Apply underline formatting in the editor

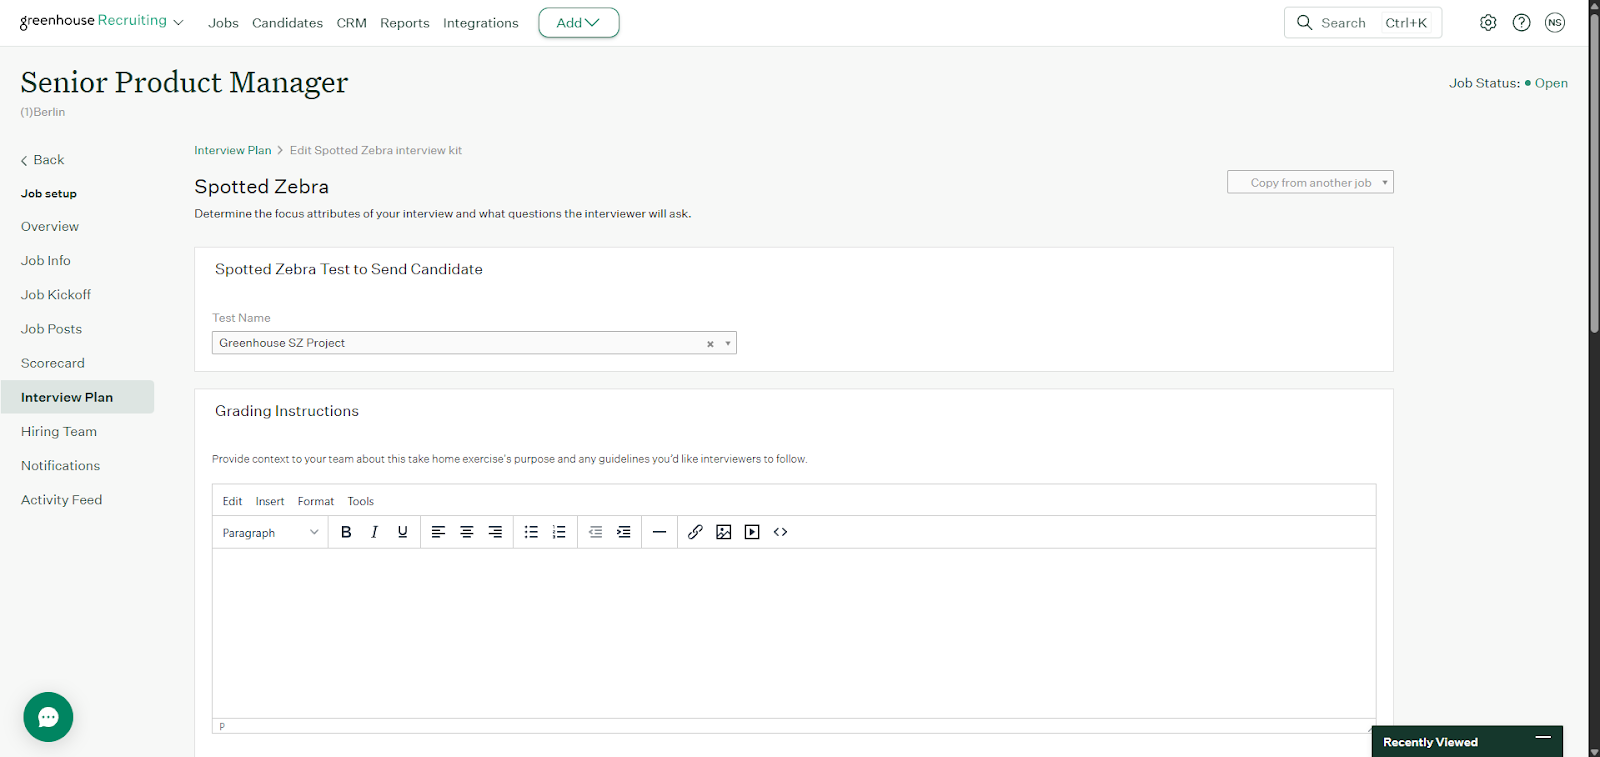point(402,532)
